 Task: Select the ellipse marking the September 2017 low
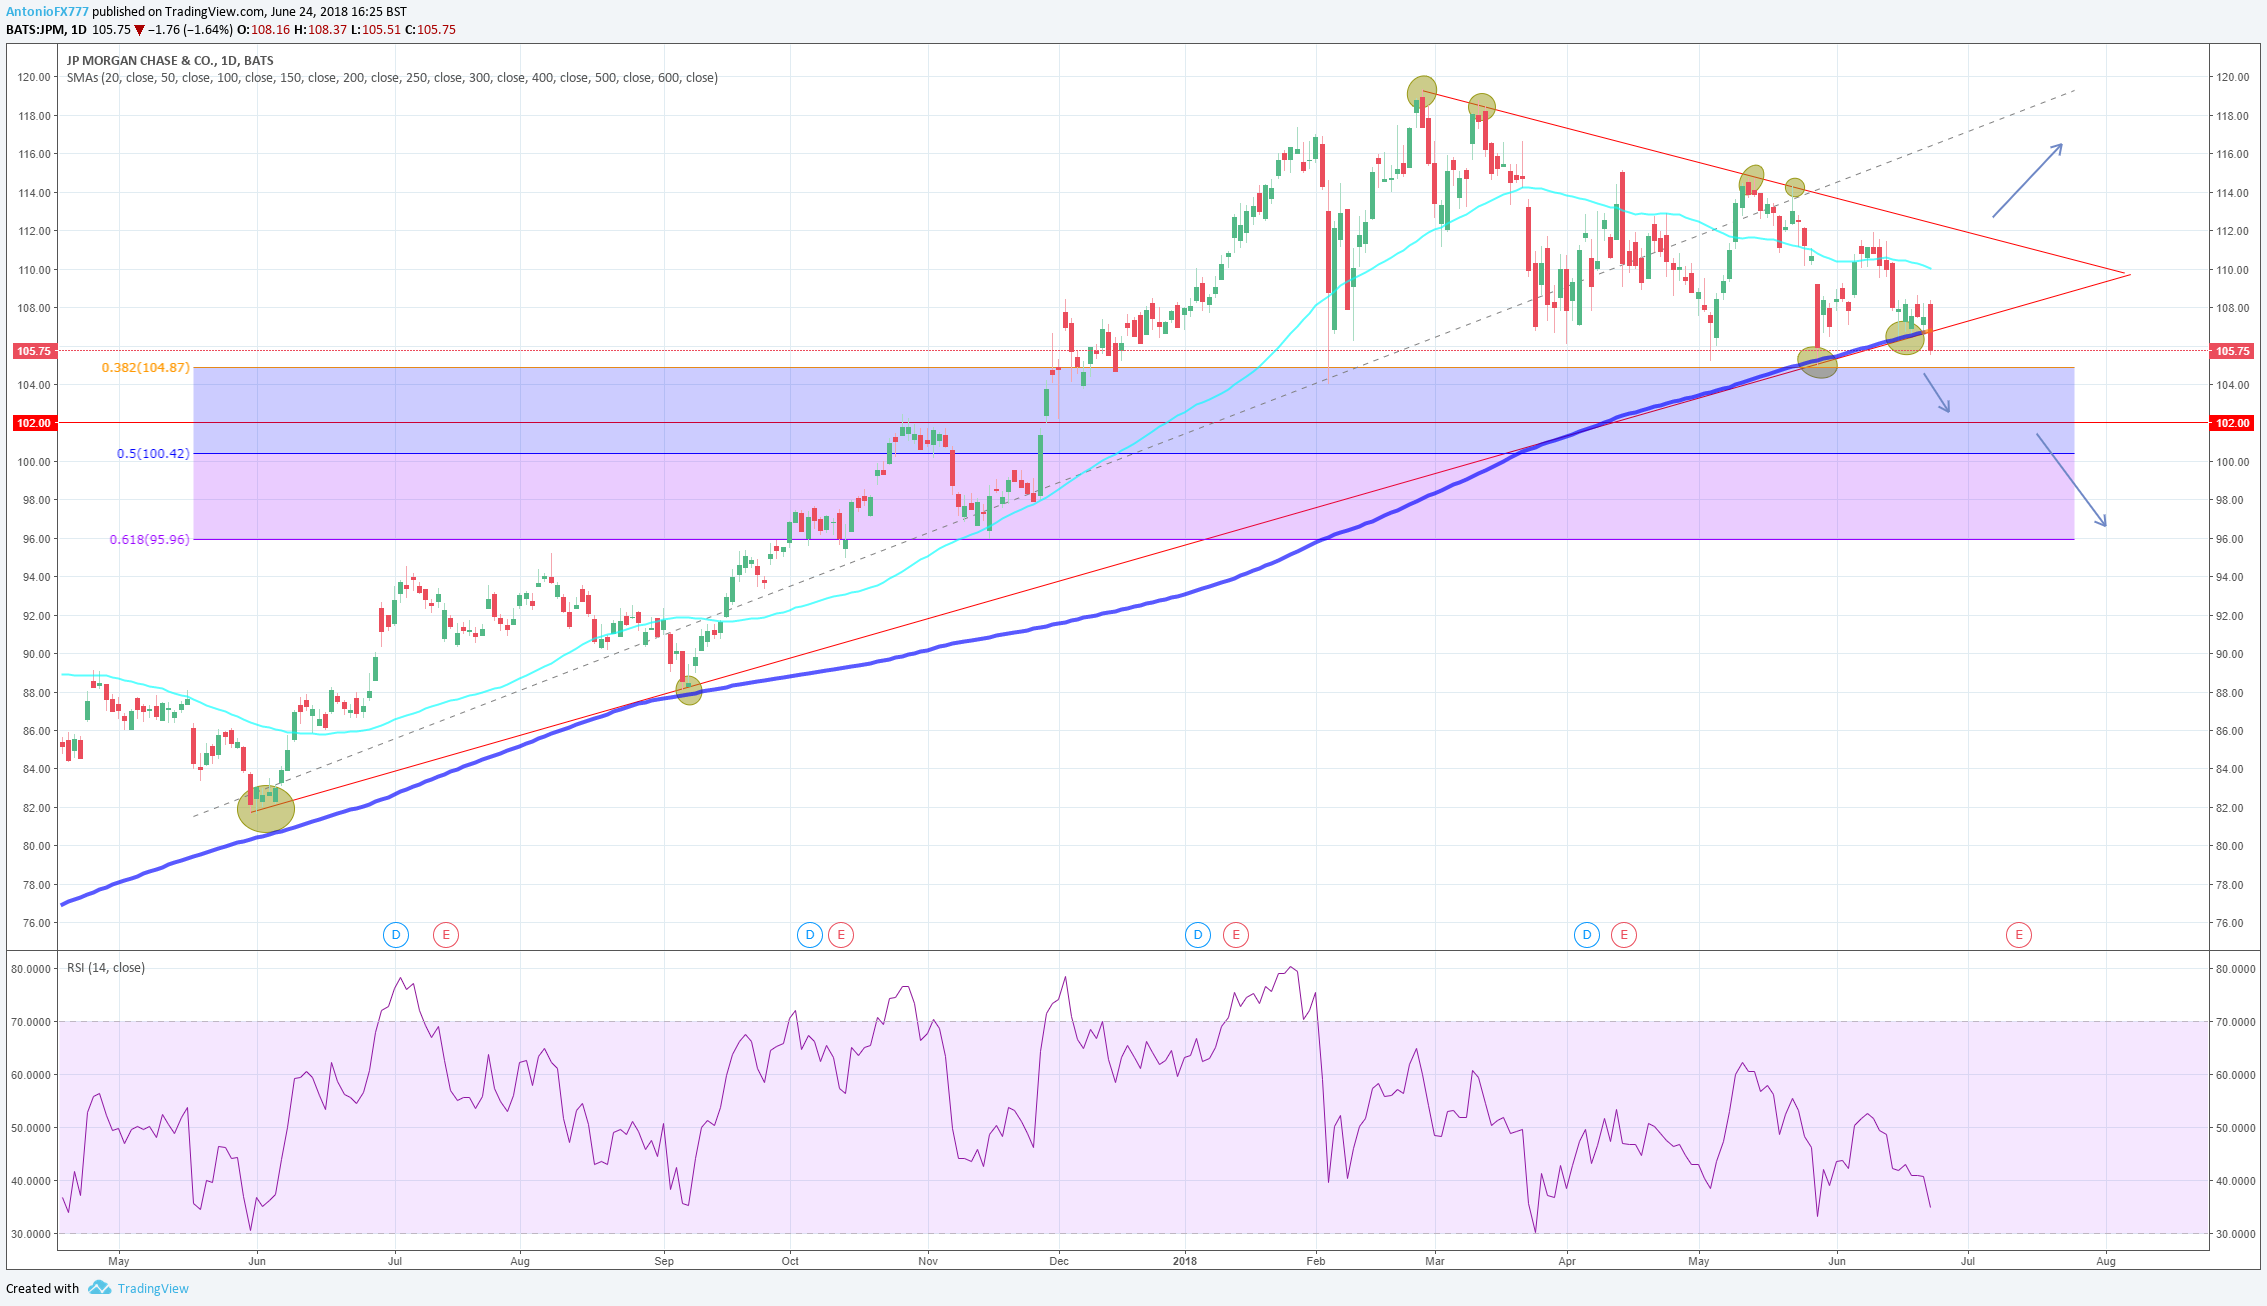[x=689, y=691]
